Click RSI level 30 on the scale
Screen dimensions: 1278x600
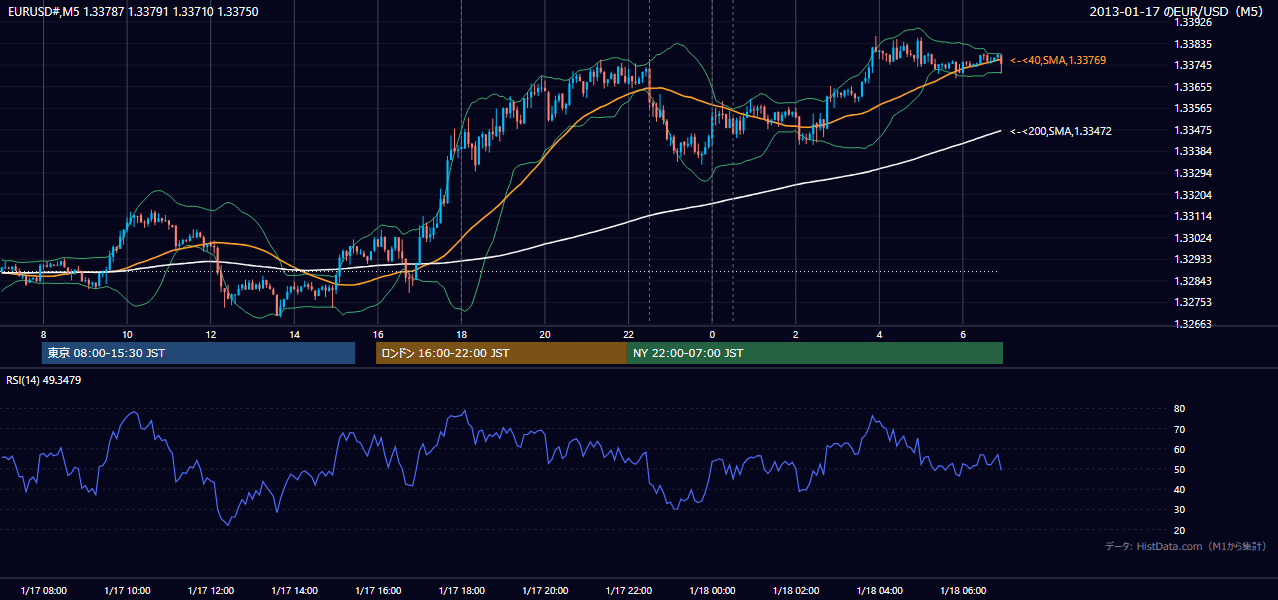click(x=1180, y=510)
